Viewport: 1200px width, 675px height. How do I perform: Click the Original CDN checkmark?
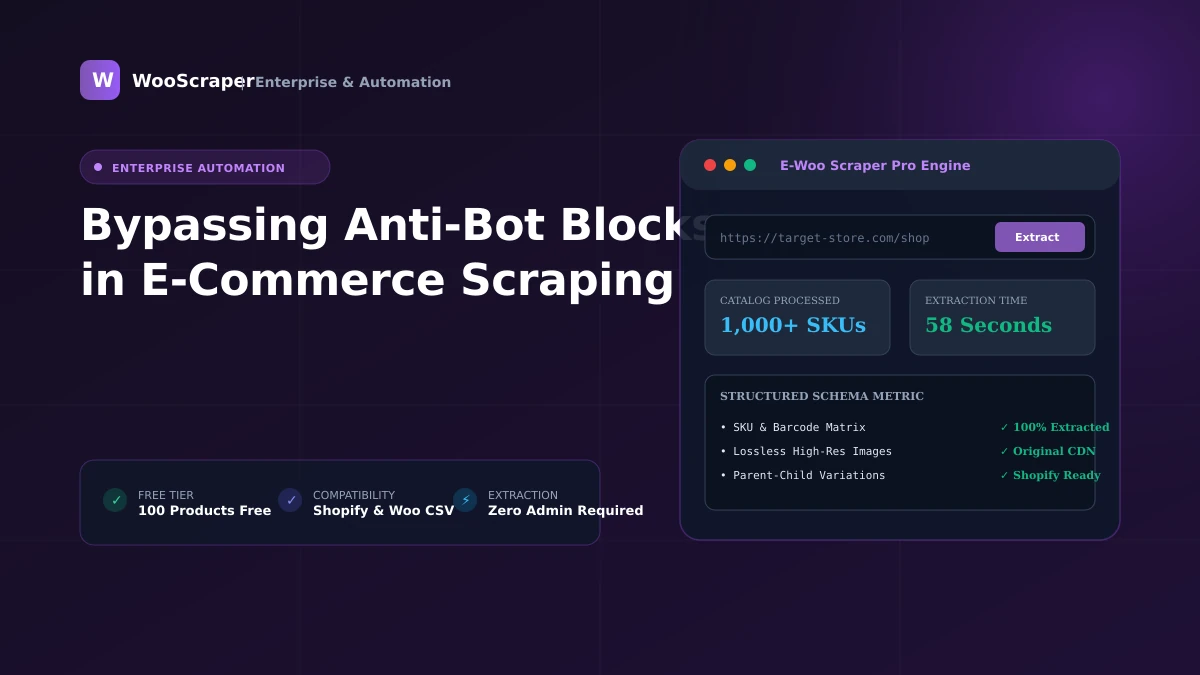click(x=1004, y=451)
